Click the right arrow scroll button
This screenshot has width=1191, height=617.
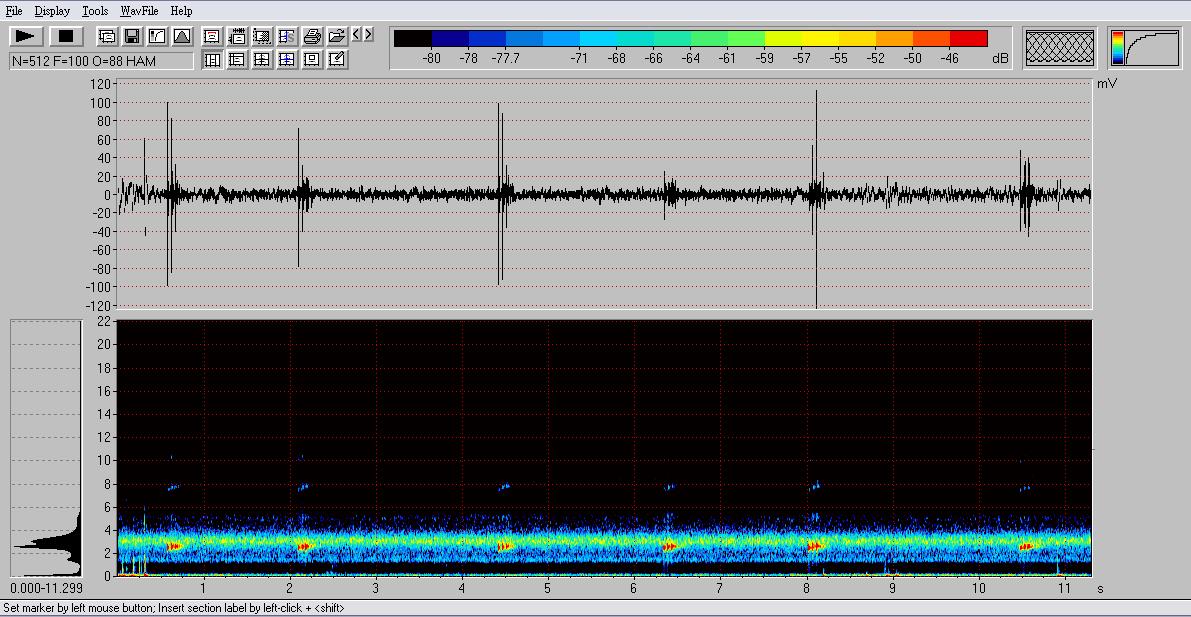[368, 35]
